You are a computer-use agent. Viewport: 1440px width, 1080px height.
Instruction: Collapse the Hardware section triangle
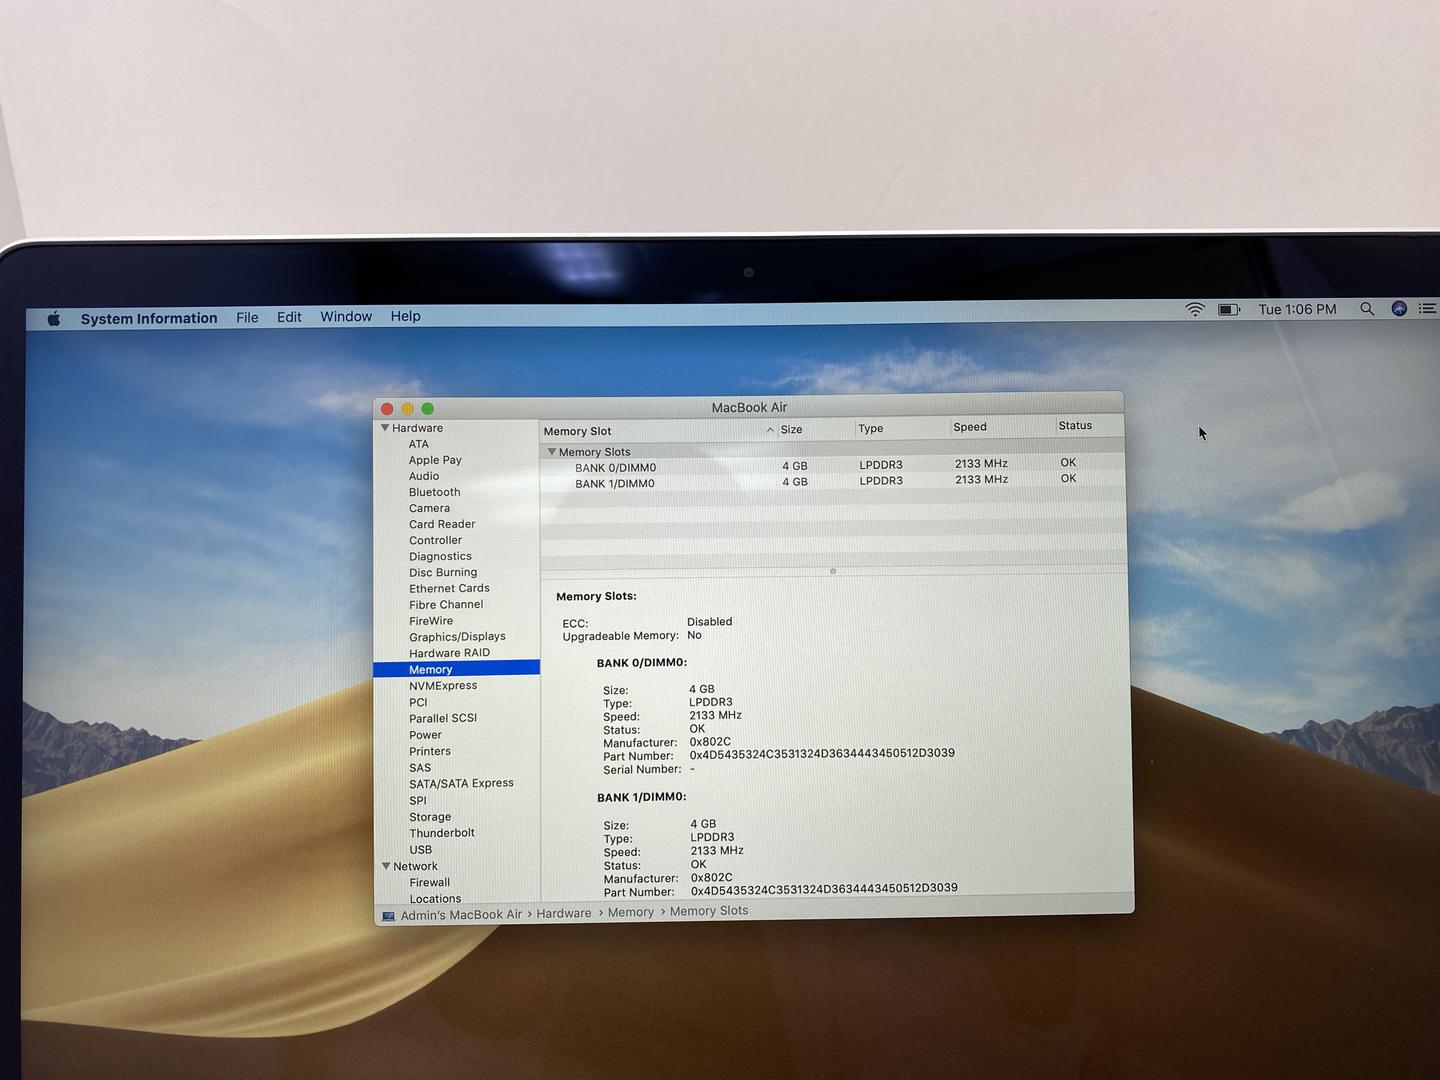pos(385,428)
